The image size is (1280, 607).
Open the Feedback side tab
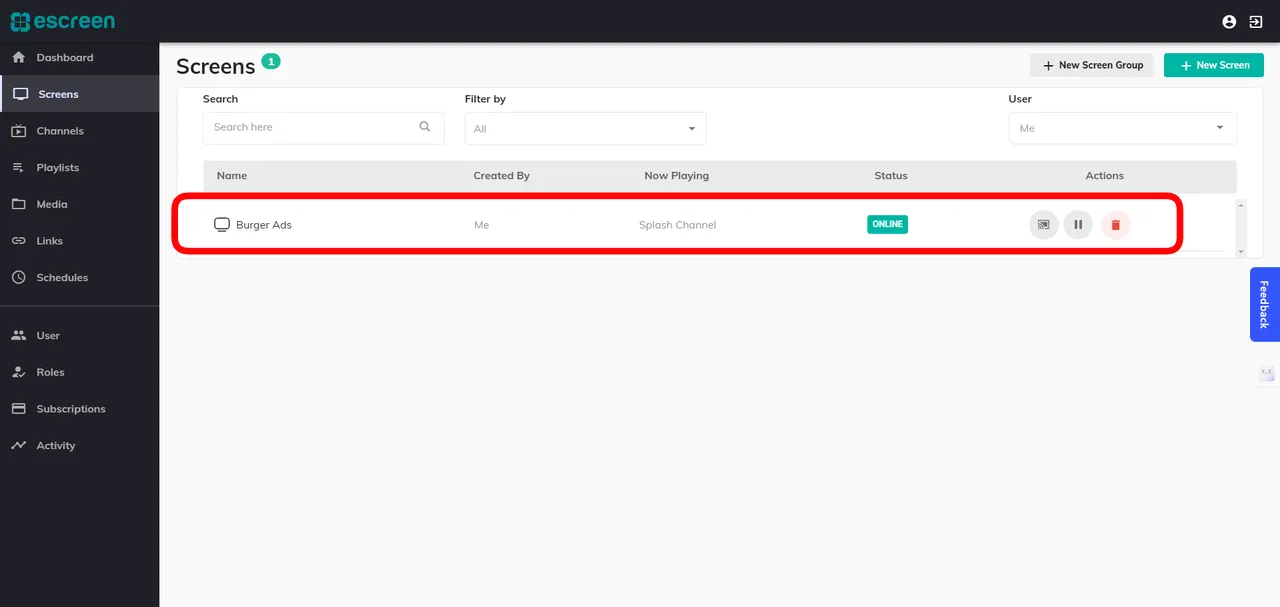[1263, 304]
